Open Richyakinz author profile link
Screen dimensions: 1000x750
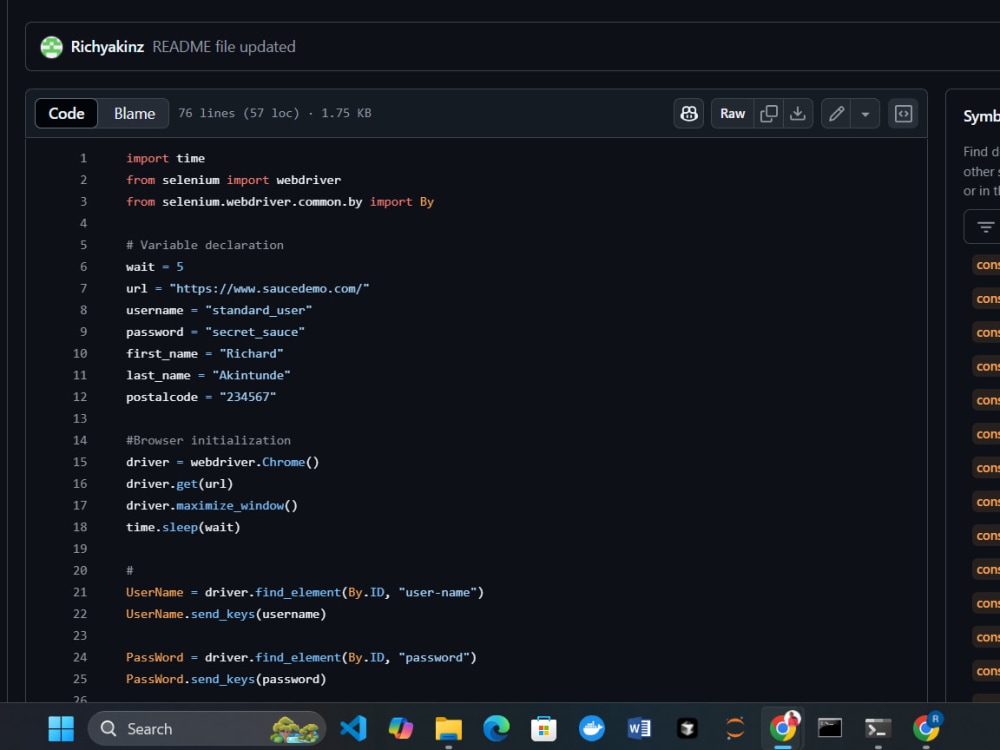[107, 47]
